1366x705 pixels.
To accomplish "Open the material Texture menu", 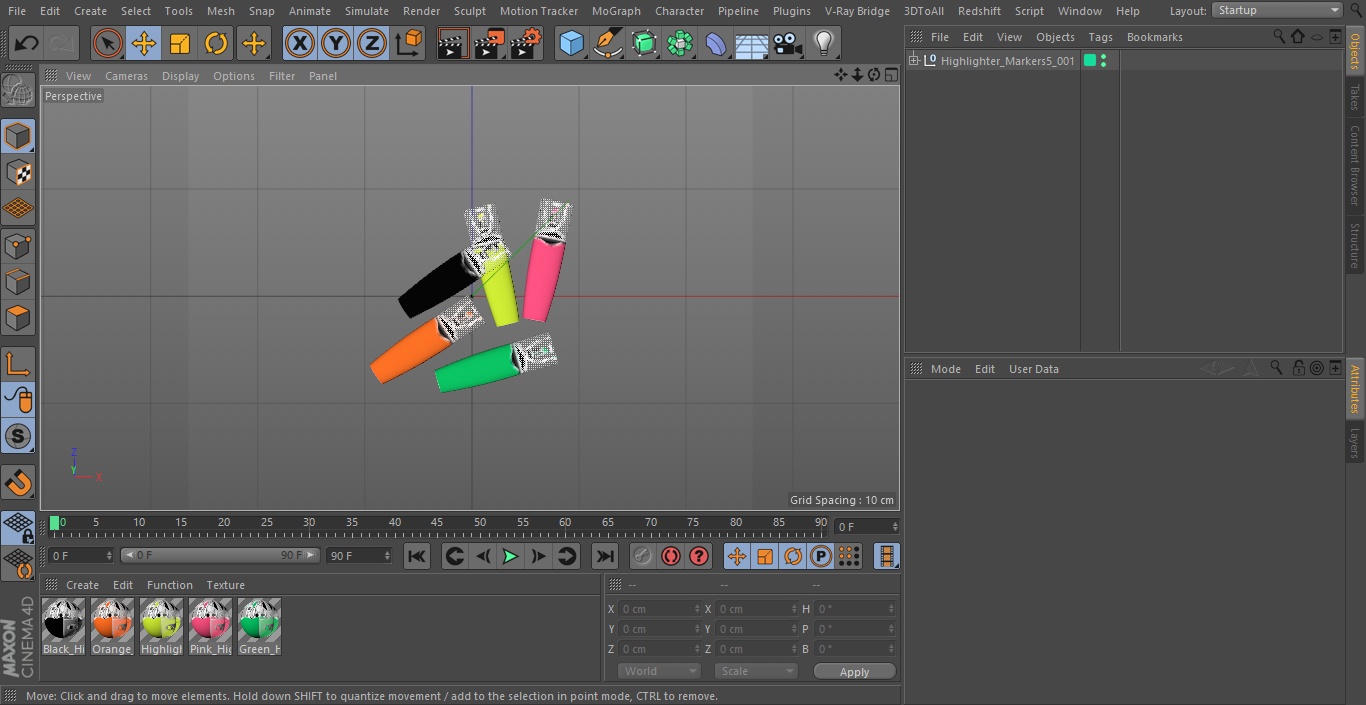I will coord(225,585).
